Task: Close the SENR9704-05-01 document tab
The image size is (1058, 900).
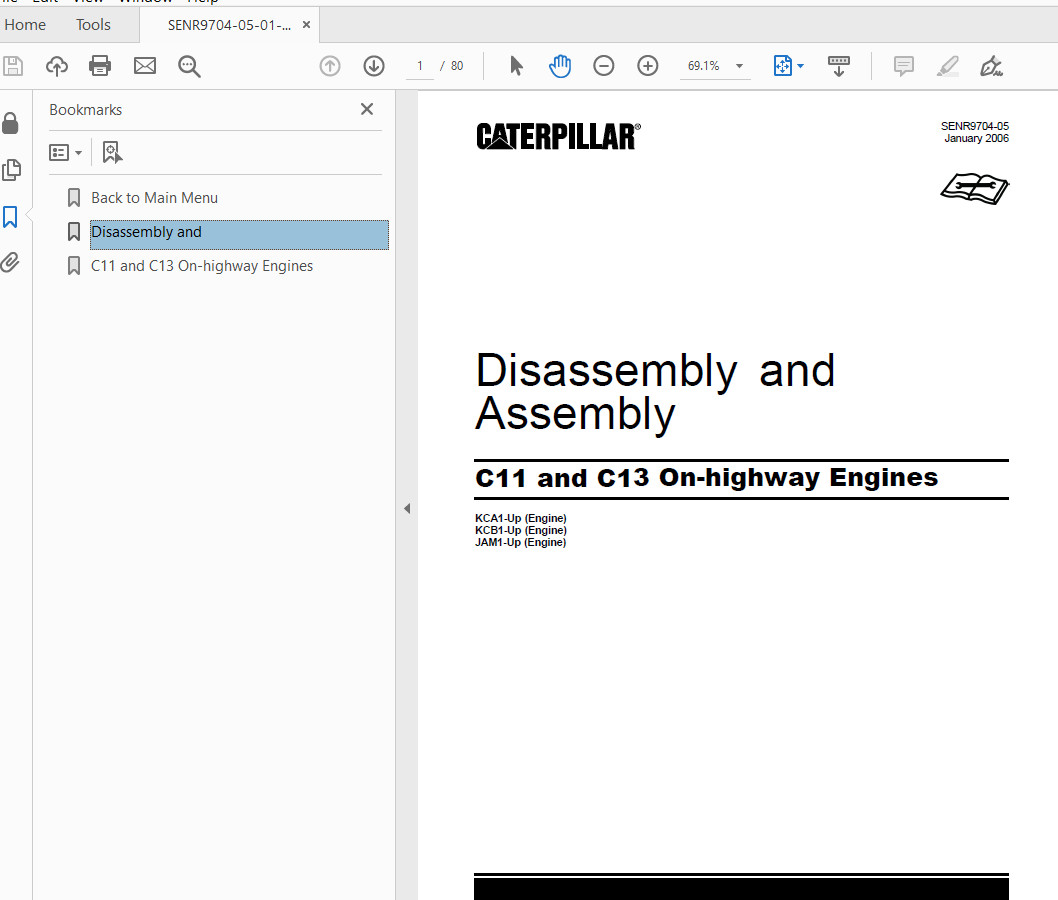Action: click(x=306, y=25)
